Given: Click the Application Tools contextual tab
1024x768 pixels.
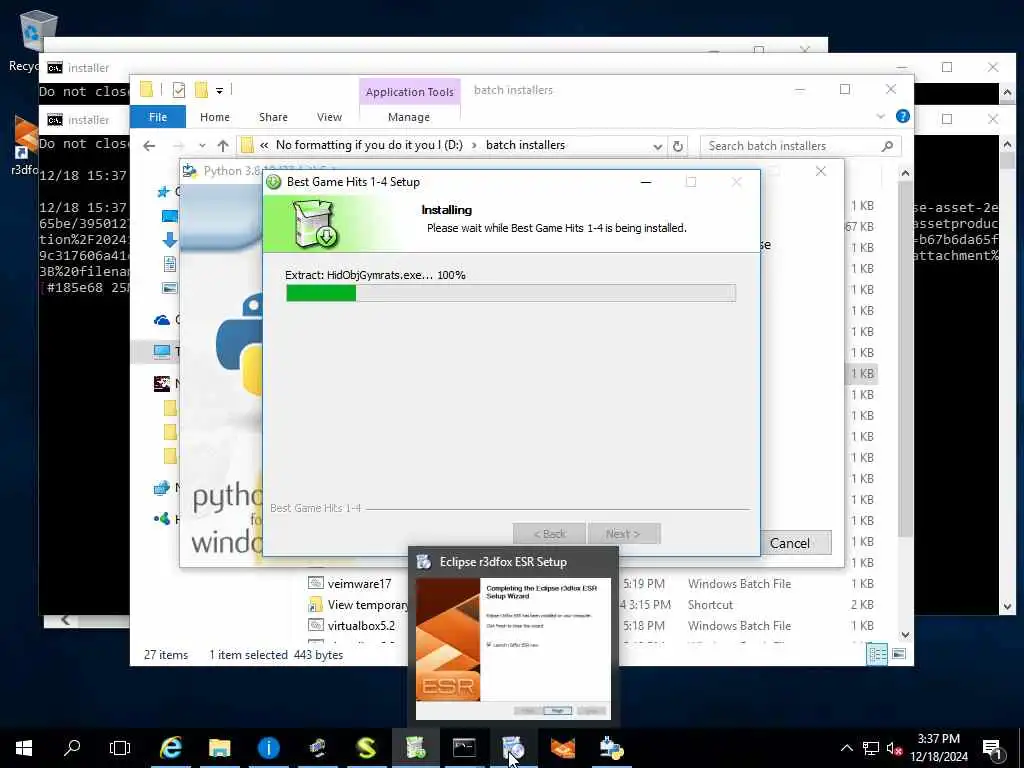Looking at the screenshot, I should pos(409,91).
